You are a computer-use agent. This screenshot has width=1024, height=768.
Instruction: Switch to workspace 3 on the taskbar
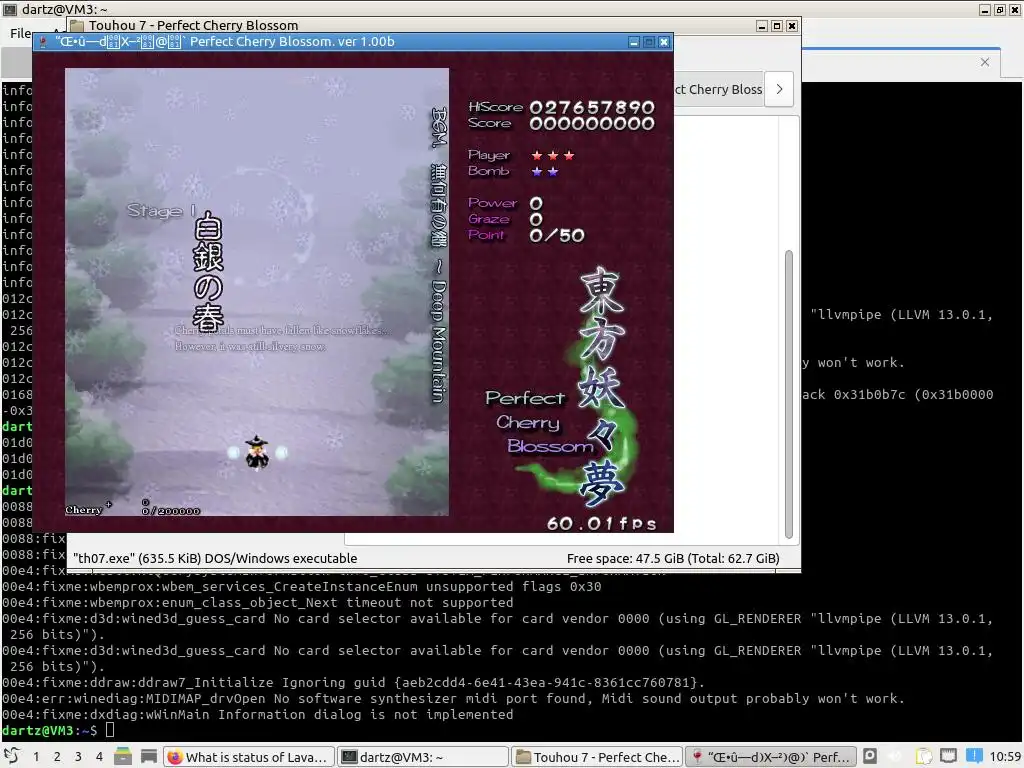coord(78,757)
